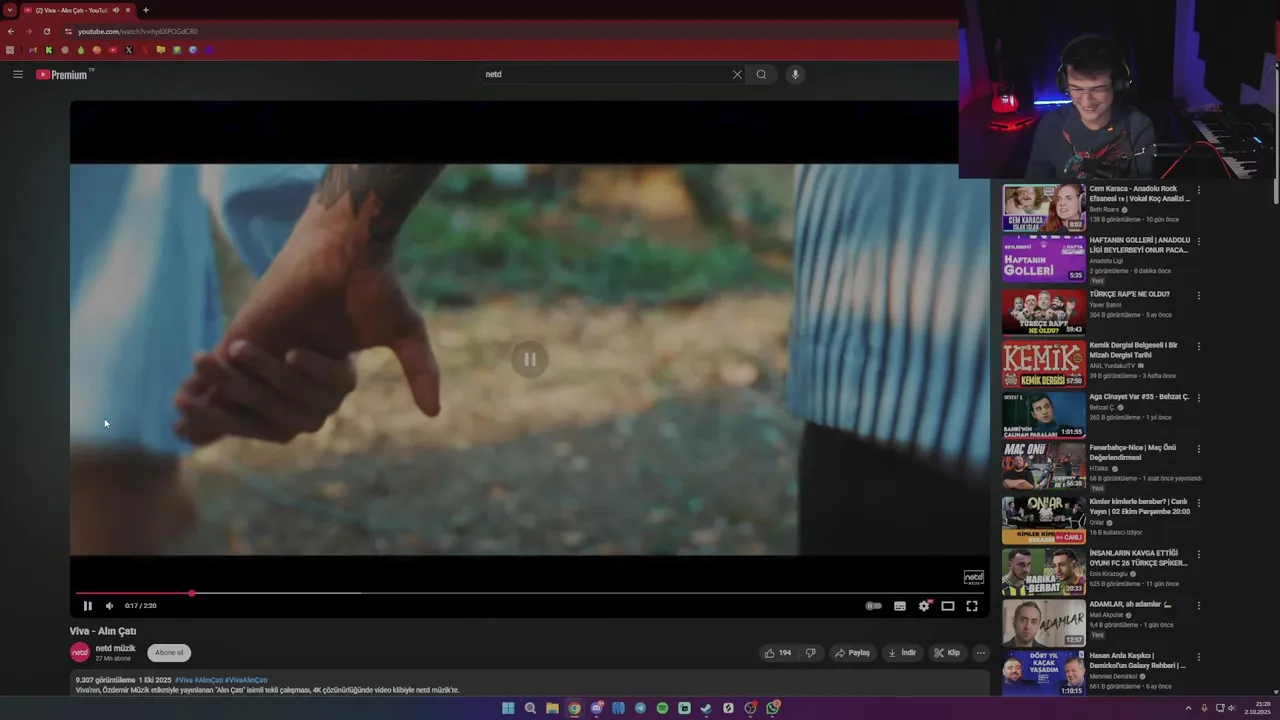Subscribe with Abone ol button
This screenshot has width=1280, height=720.
[x=169, y=653]
